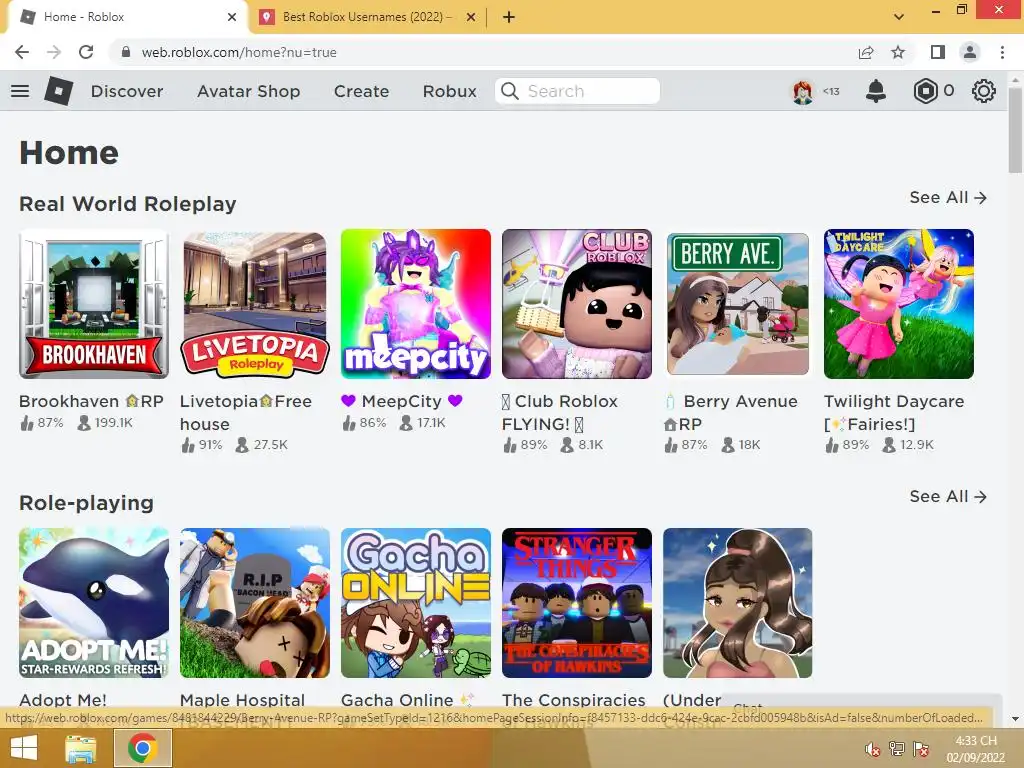Open the ponytail girl game thumbnail
The height and width of the screenshot is (768, 1024).
(738, 603)
